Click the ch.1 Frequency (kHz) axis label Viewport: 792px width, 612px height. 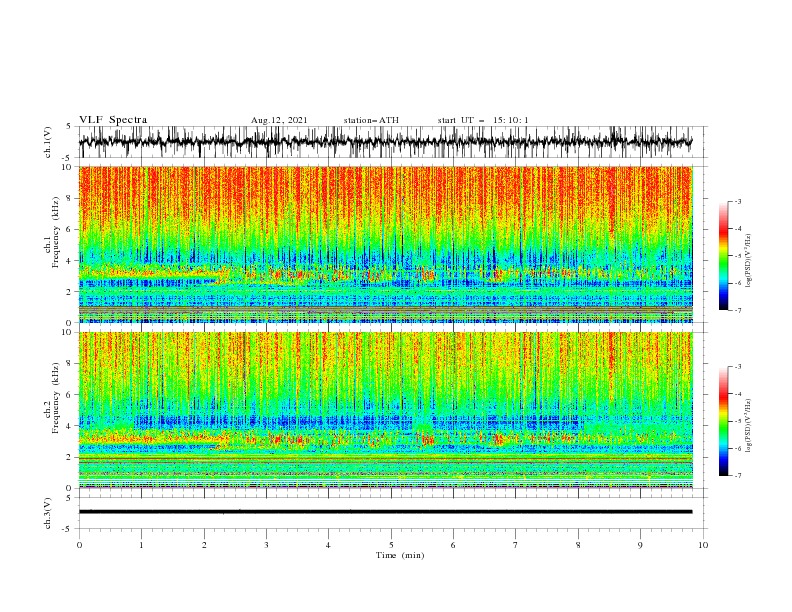[51, 230]
